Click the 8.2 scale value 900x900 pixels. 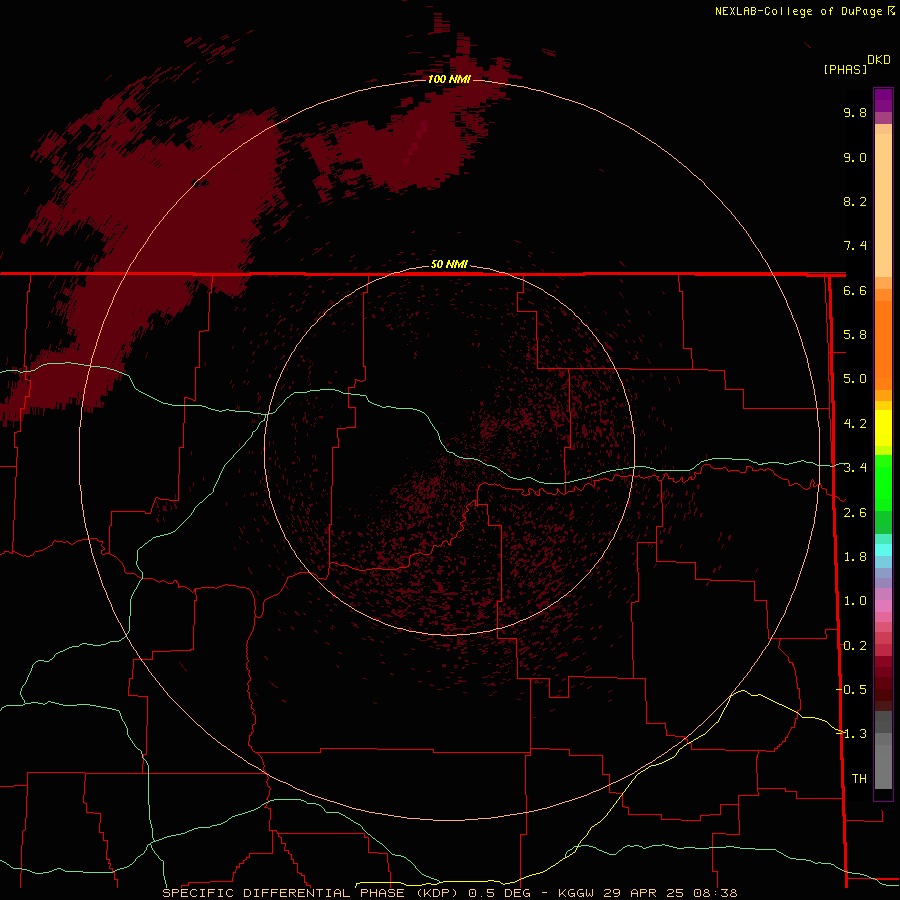click(x=855, y=201)
